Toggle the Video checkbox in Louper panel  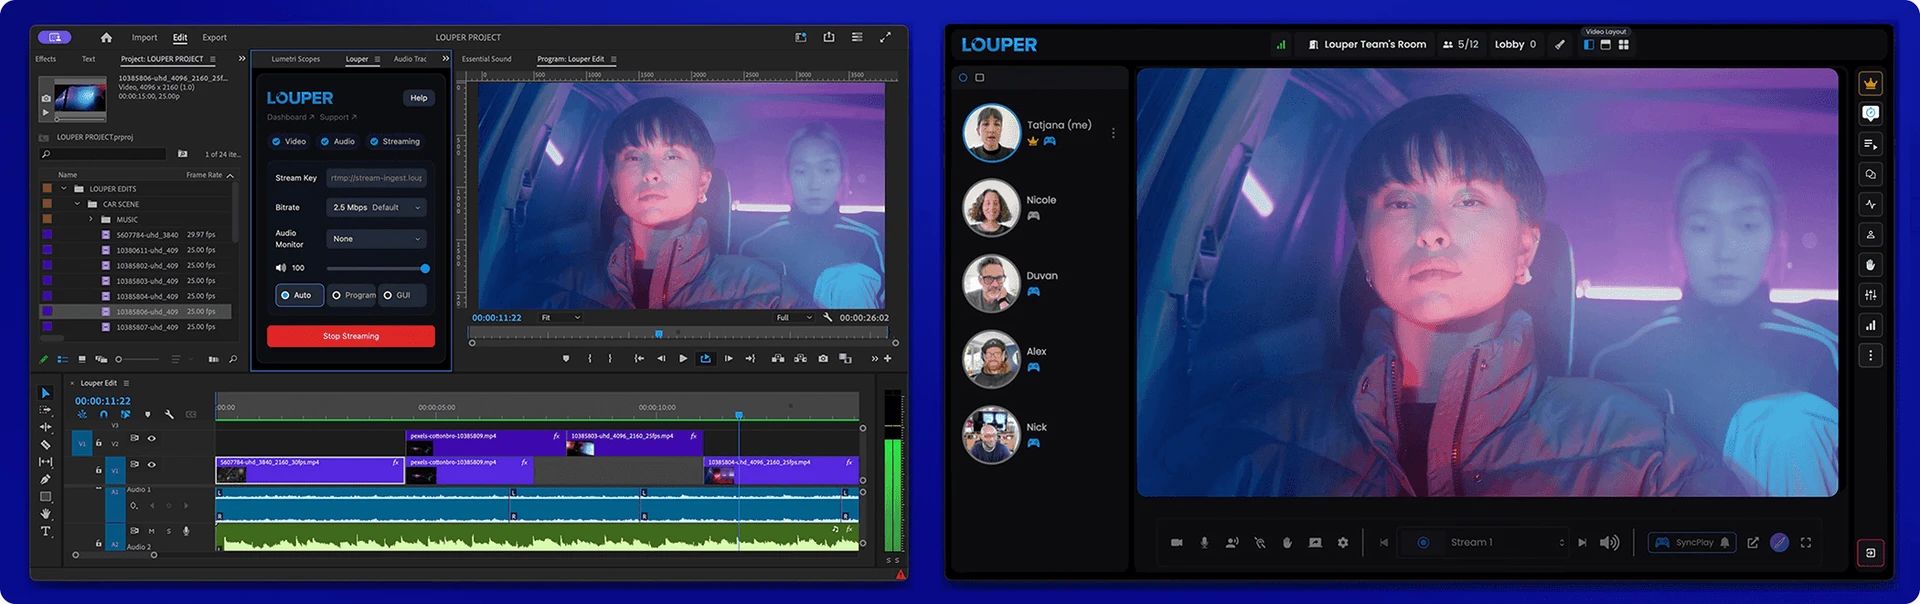(276, 142)
